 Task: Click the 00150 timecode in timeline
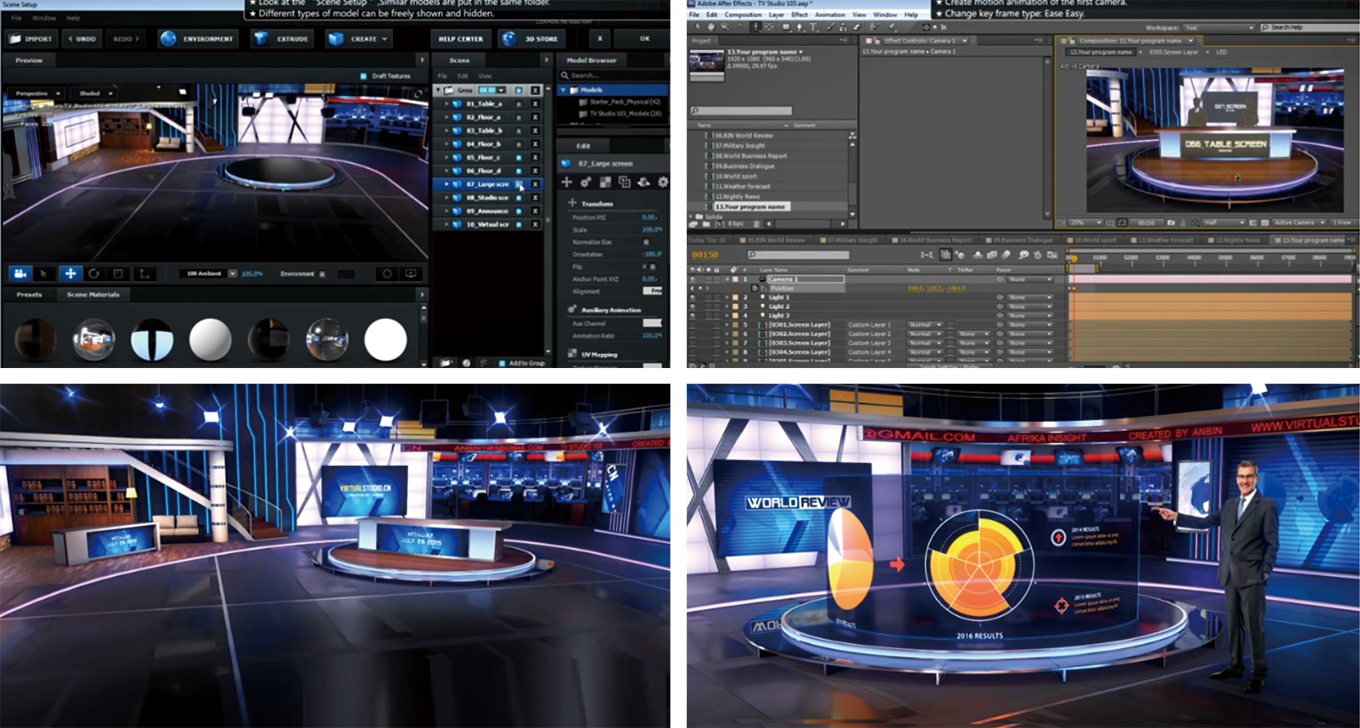pyautogui.click(x=706, y=255)
